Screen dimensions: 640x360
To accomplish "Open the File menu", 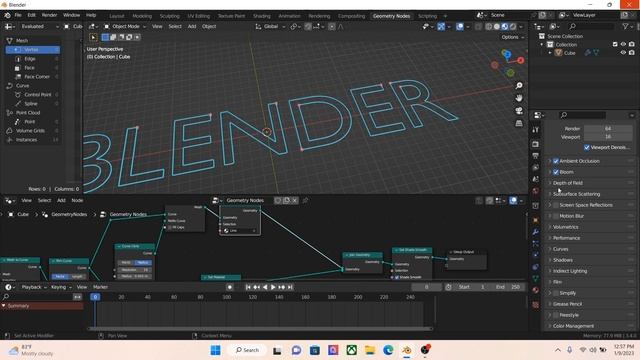I will pyautogui.click(x=18, y=15).
